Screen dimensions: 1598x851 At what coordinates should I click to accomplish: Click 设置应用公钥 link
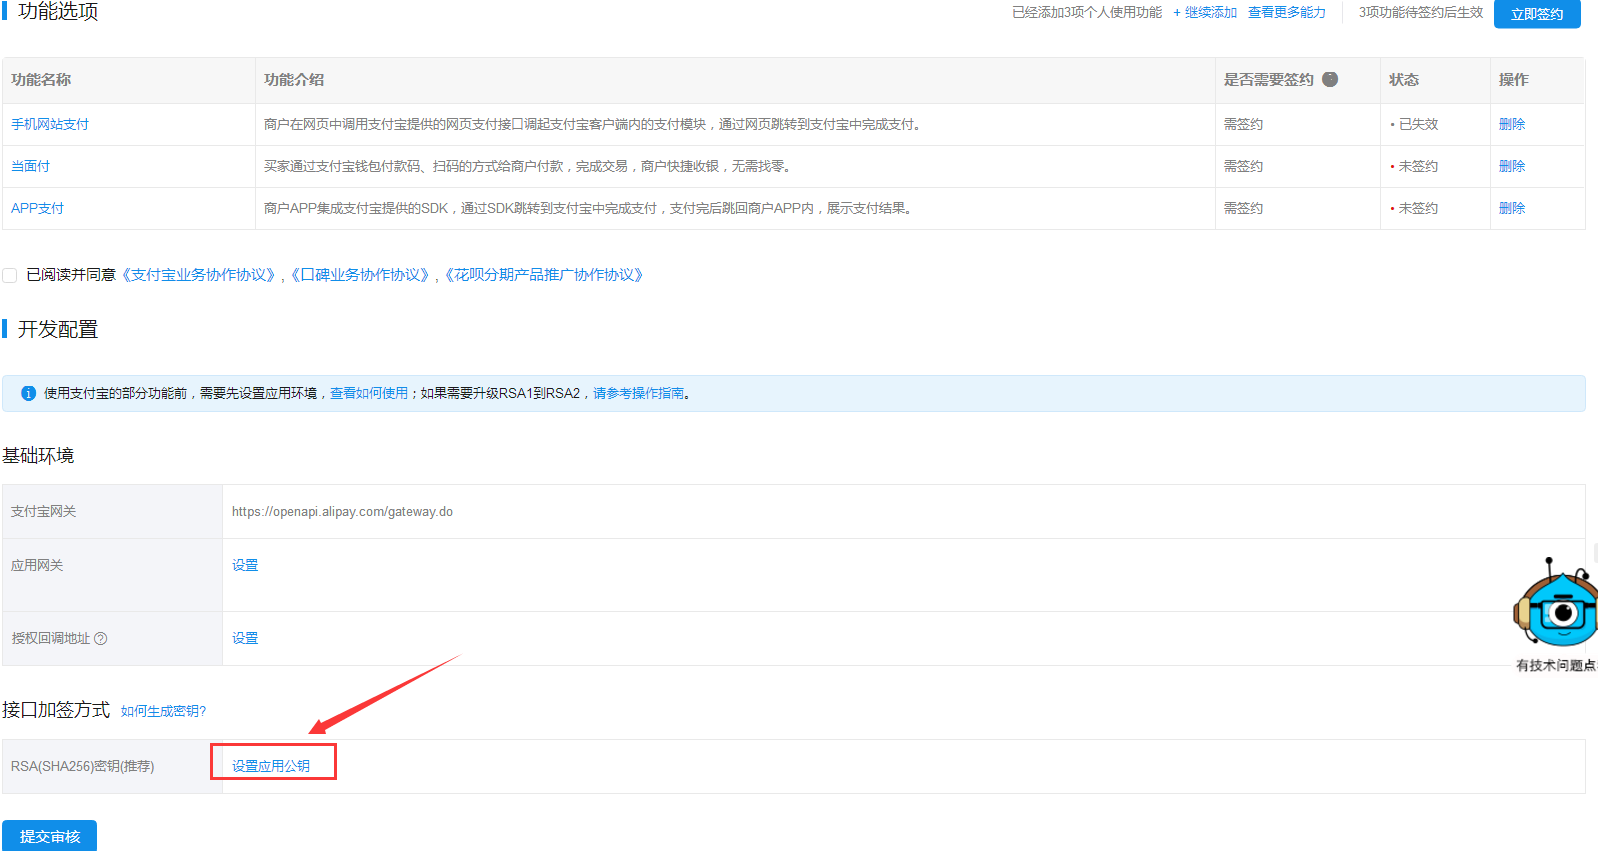pos(271,766)
